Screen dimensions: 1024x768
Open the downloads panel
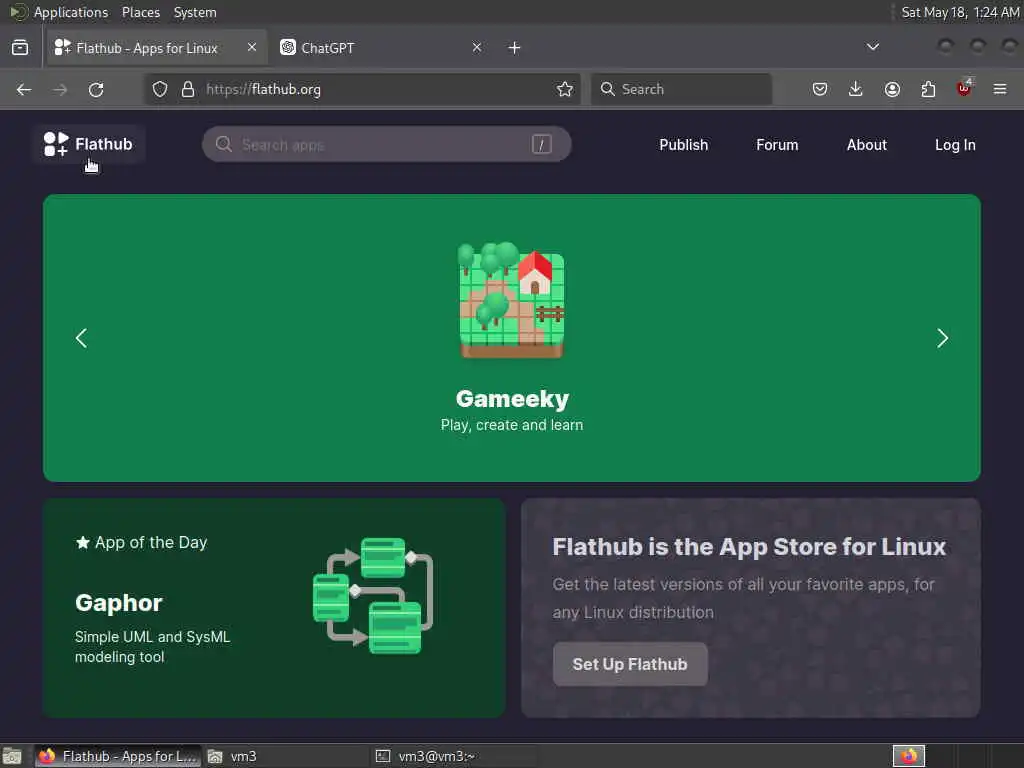click(856, 89)
